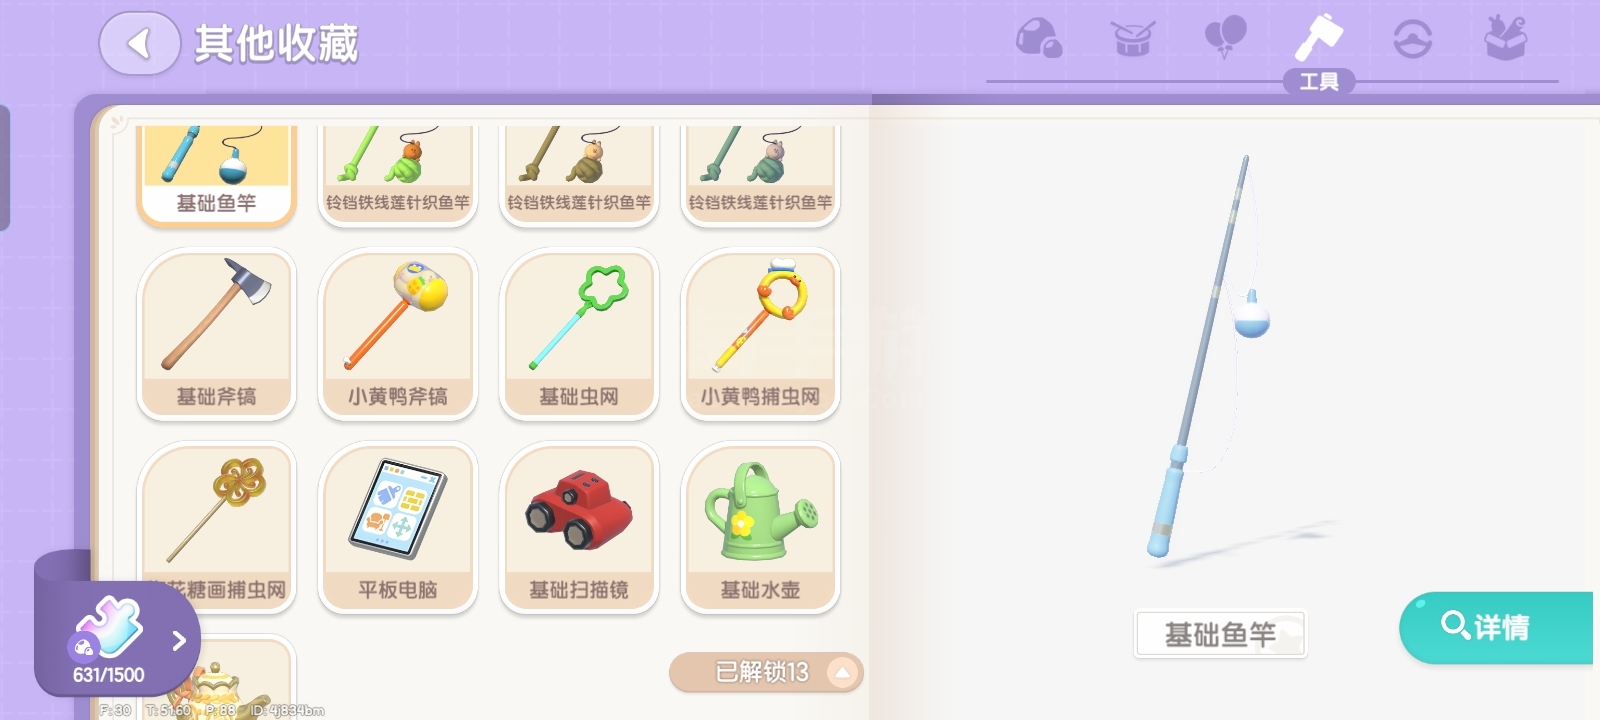The image size is (1600, 720).
Task: Choose the 基础扫描镜 red binoculars item
Action: click(x=579, y=528)
